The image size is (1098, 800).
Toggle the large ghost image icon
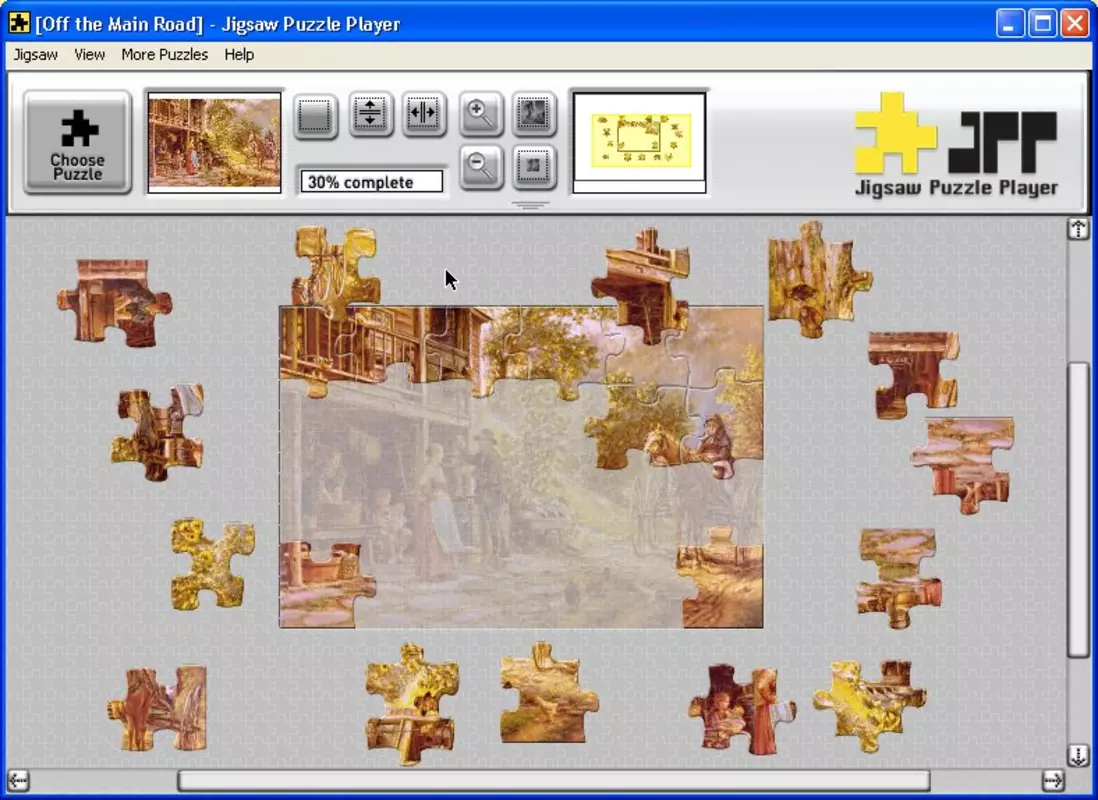[x=534, y=113]
